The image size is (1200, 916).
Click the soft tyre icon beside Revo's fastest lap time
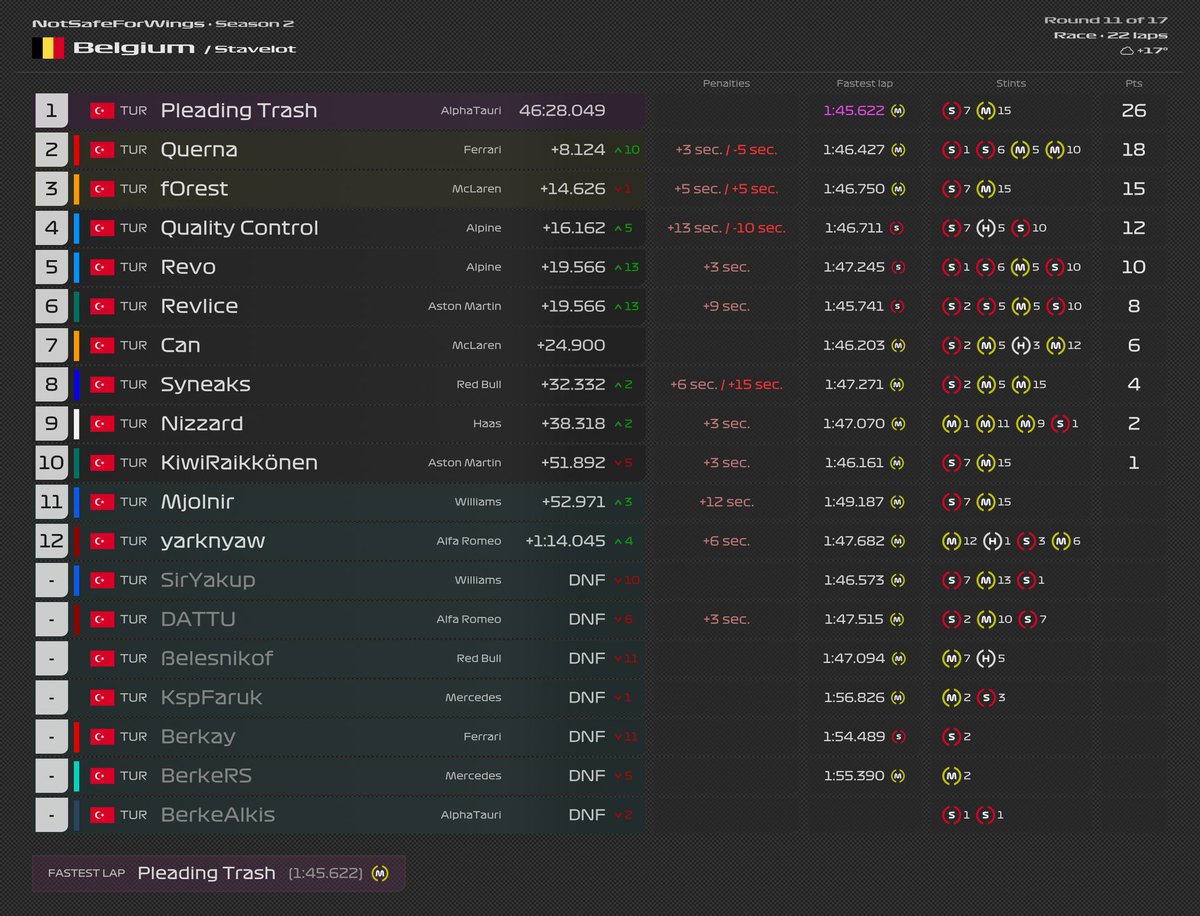tap(898, 267)
